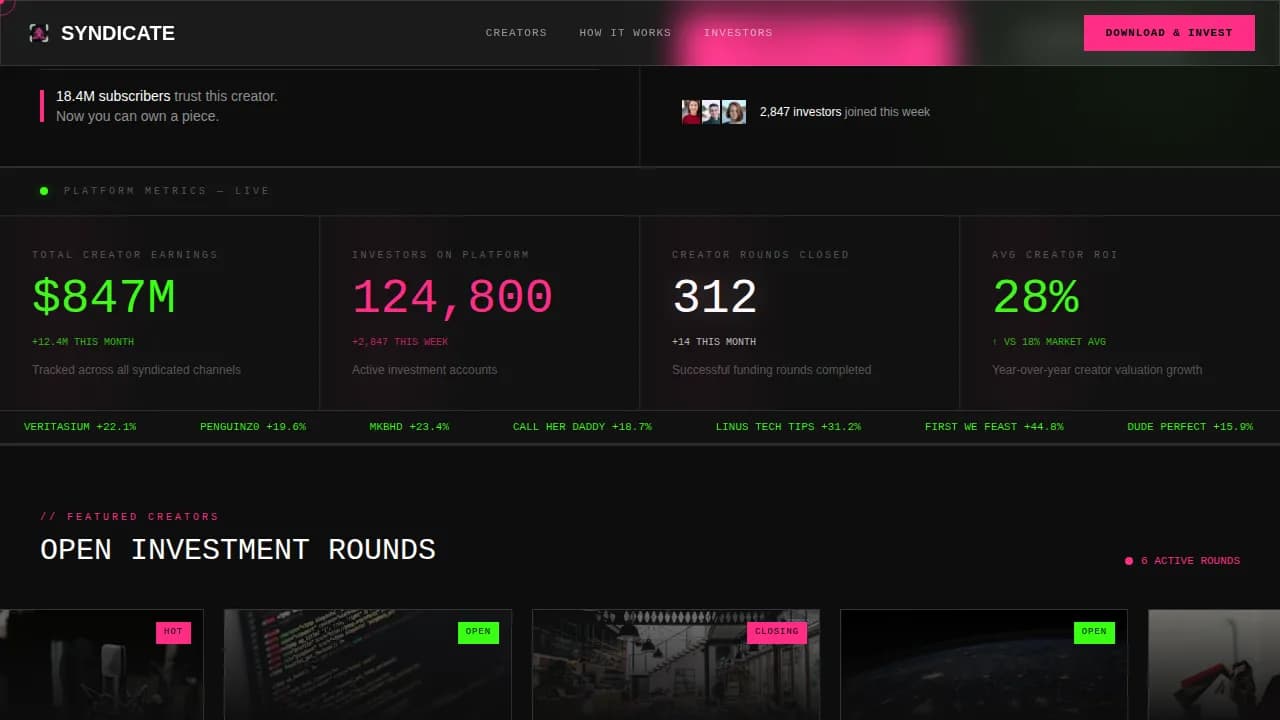
Task: Click the Download & Invest button
Action: coord(1169,33)
